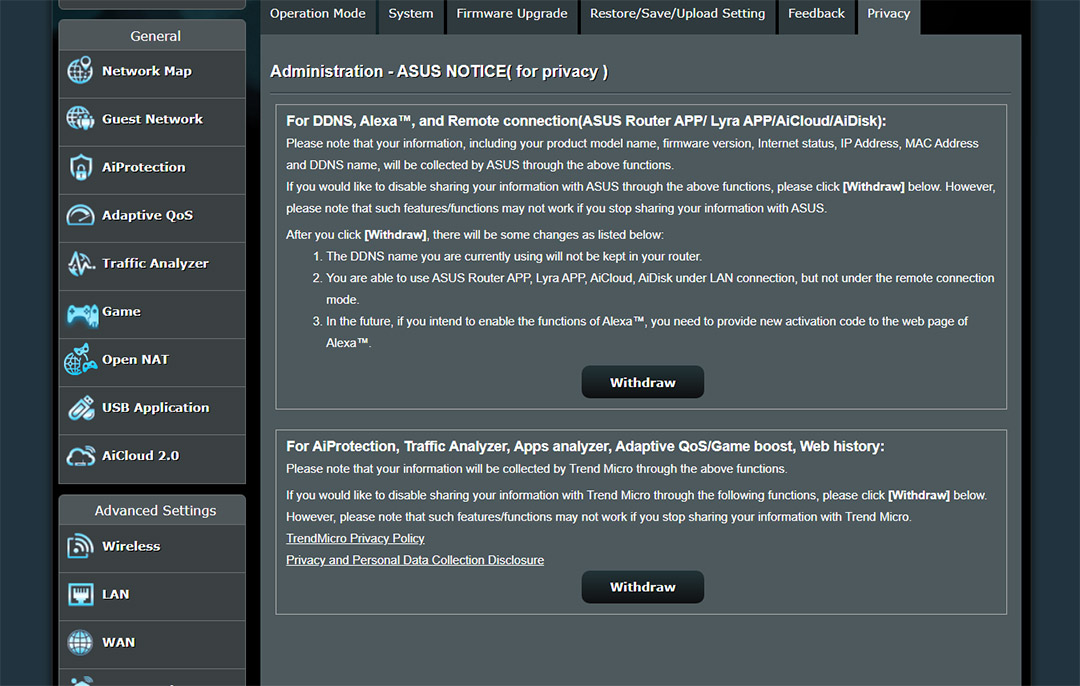Click the WAN globe icon

coord(80,643)
